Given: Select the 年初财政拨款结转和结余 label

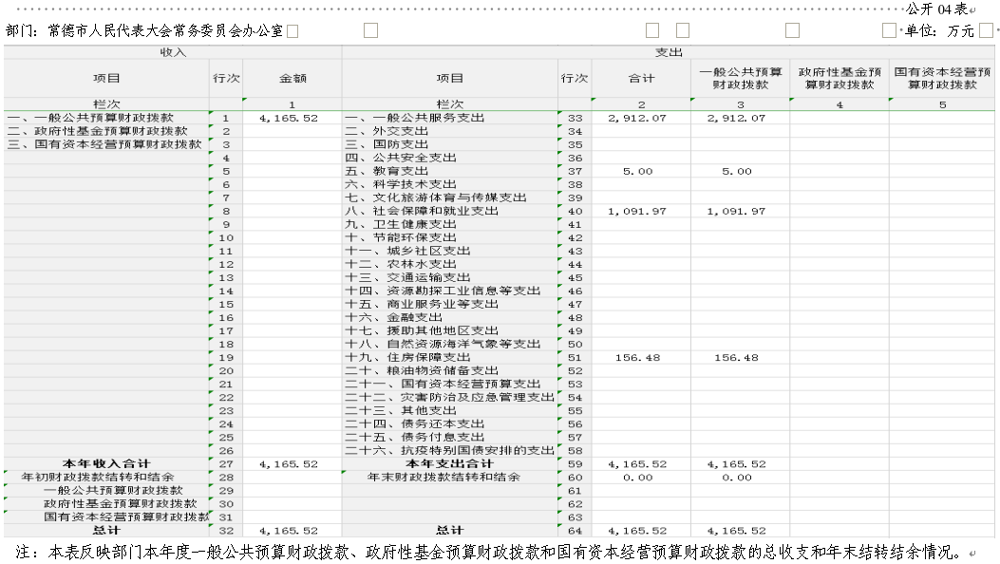Looking at the screenshot, I should [98, 477].
